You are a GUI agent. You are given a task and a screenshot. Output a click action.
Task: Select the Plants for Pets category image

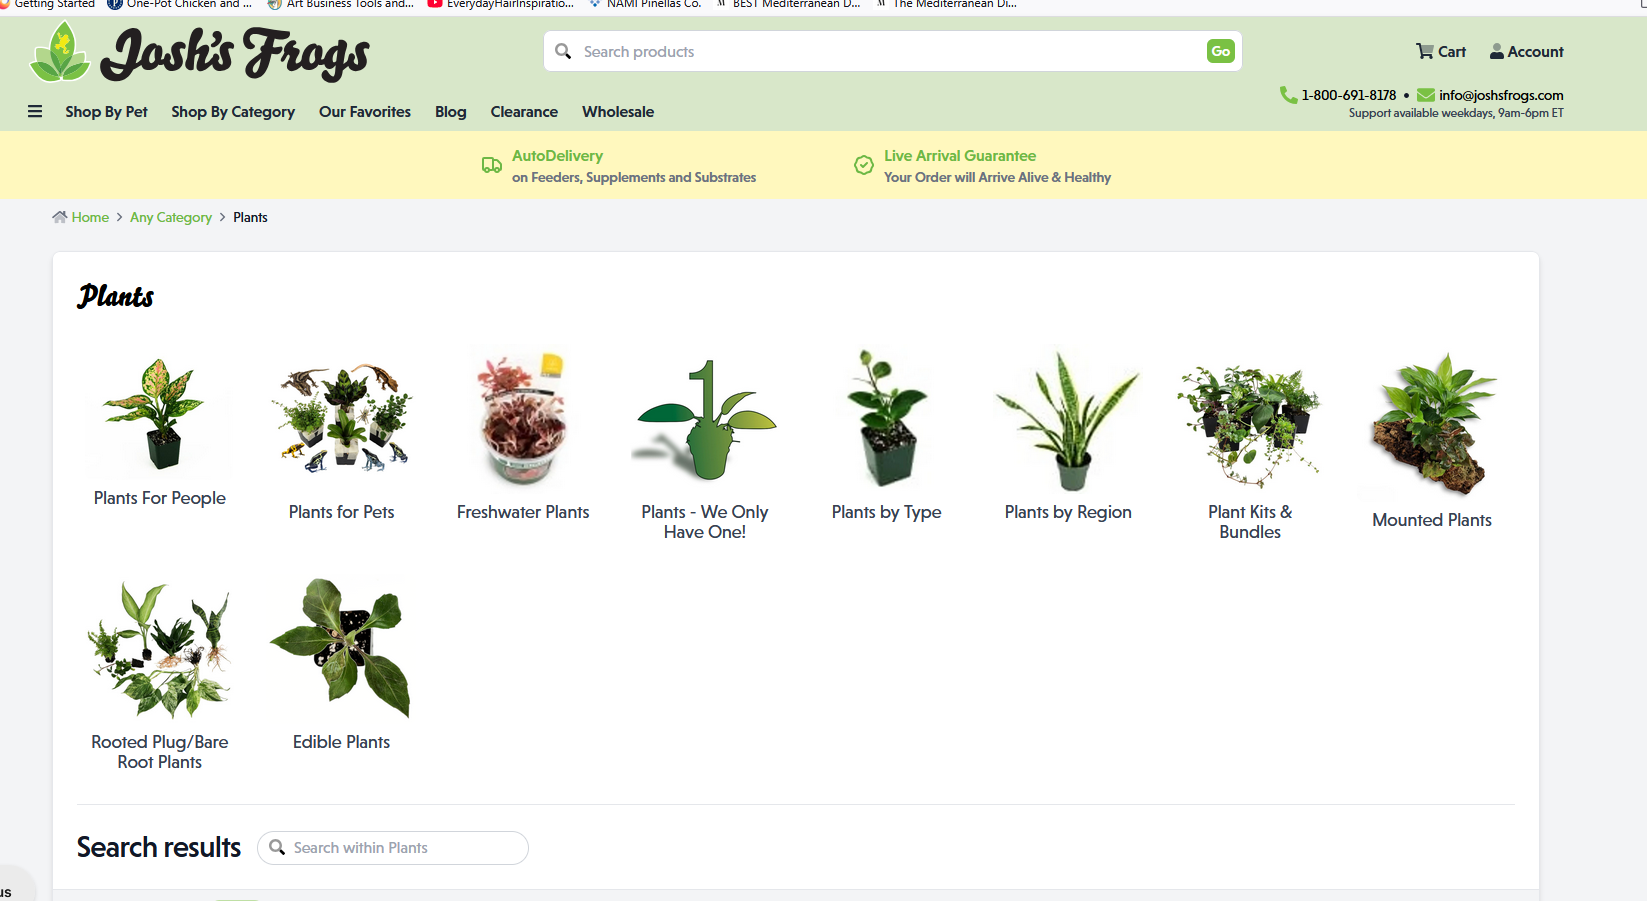click(x=342, y=420)
